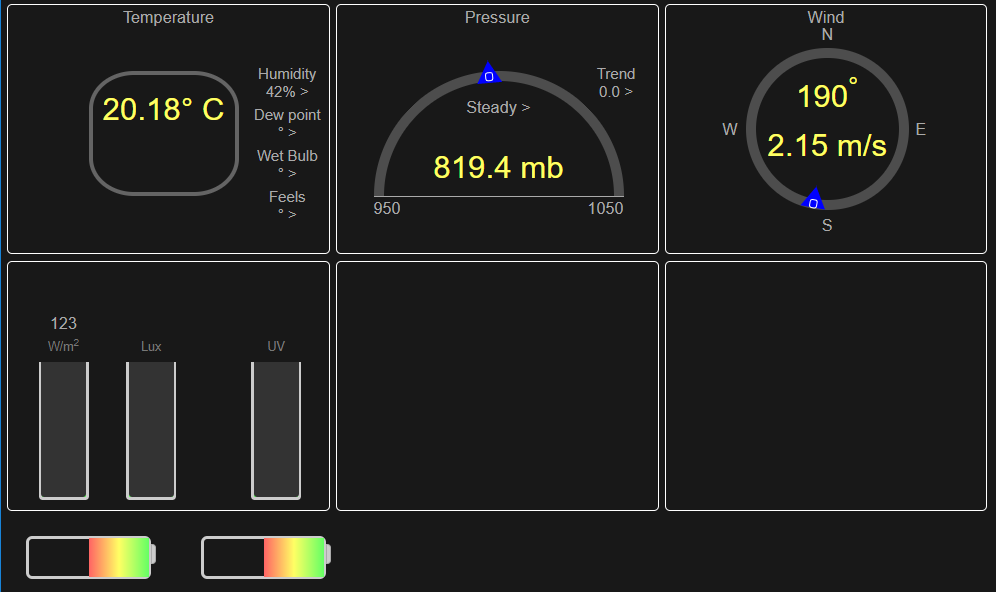The image size is (996, 592).
Task: Click the blue wind direction arrow
Action: pyautogui.click(x=814, y=200)
